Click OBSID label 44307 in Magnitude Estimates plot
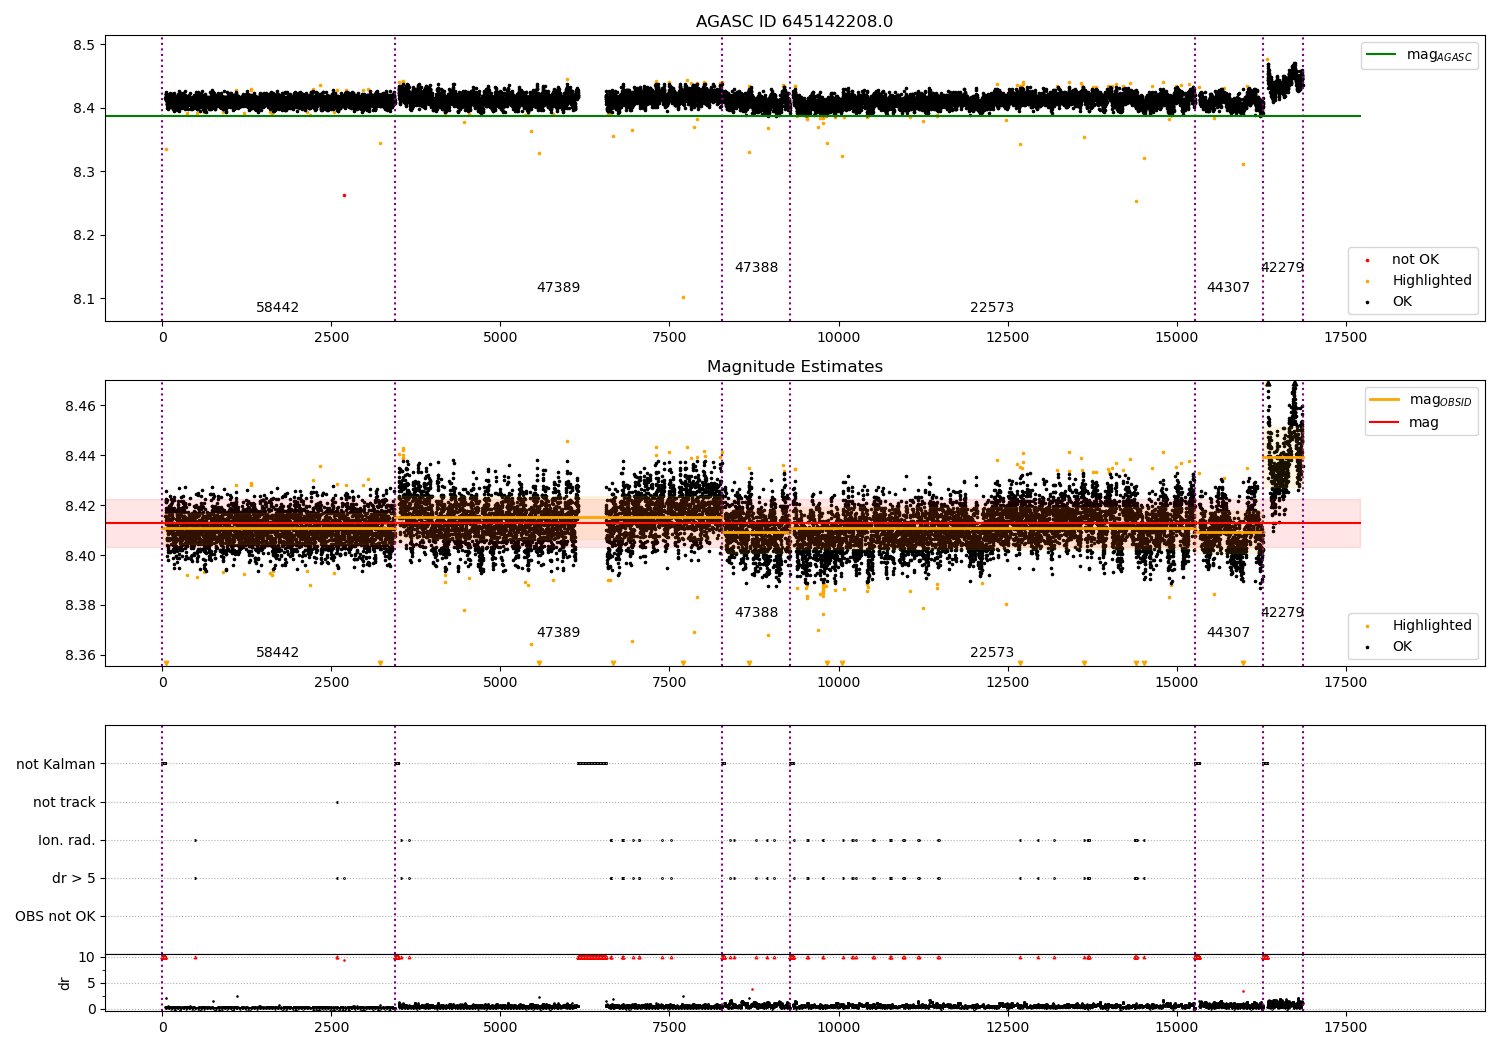The image size is (1500, 1050). (1228, 633)
